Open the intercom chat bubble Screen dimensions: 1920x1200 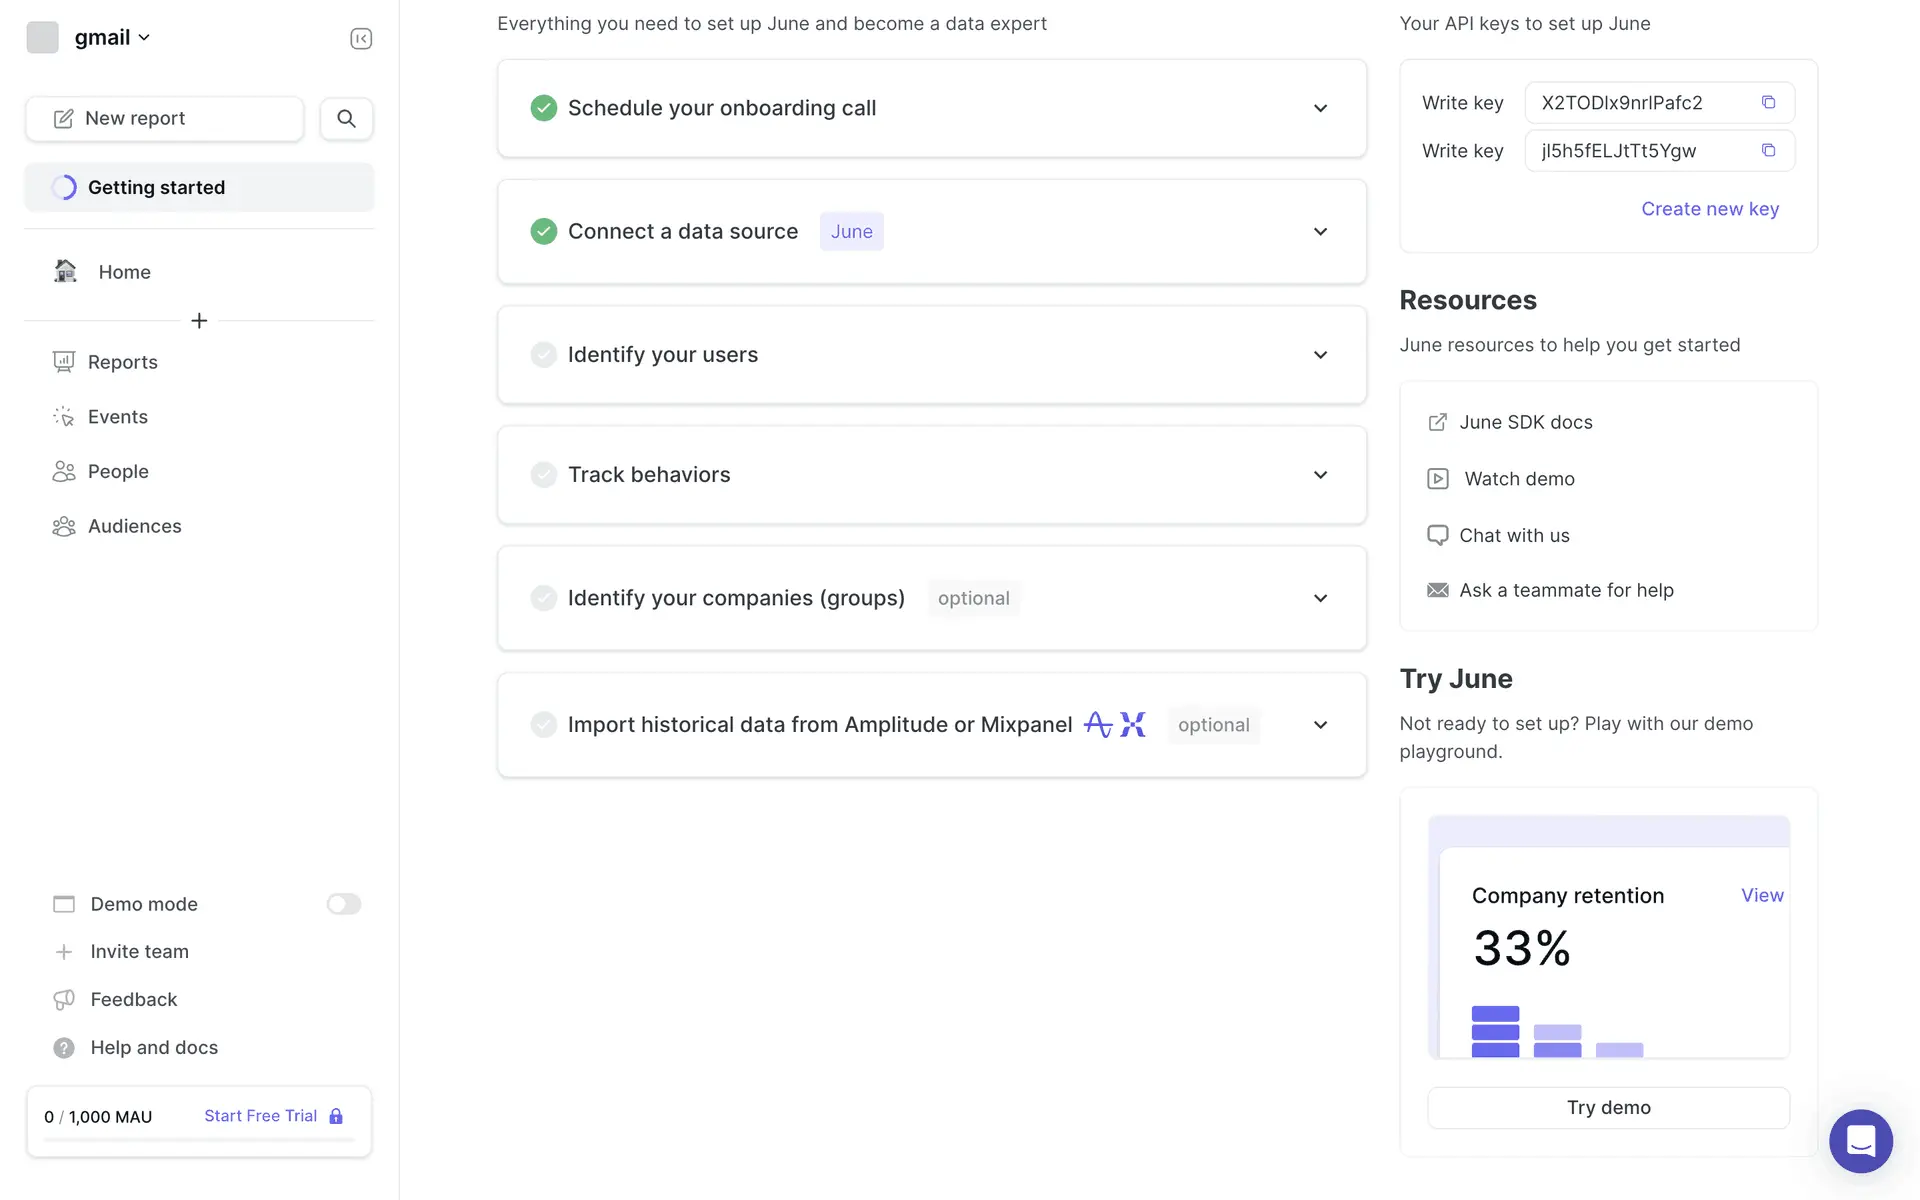1860,1140
